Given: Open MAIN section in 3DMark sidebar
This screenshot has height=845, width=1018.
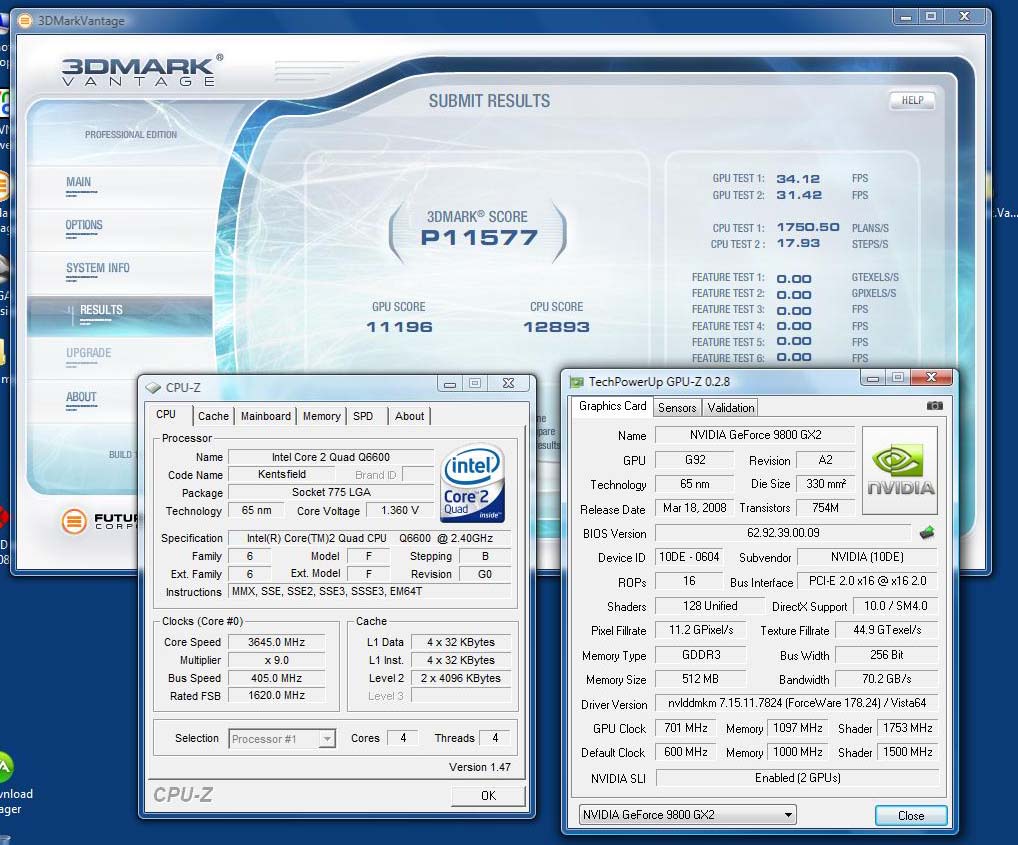Looking at the screenshot, I should click(x=79, y=182).
